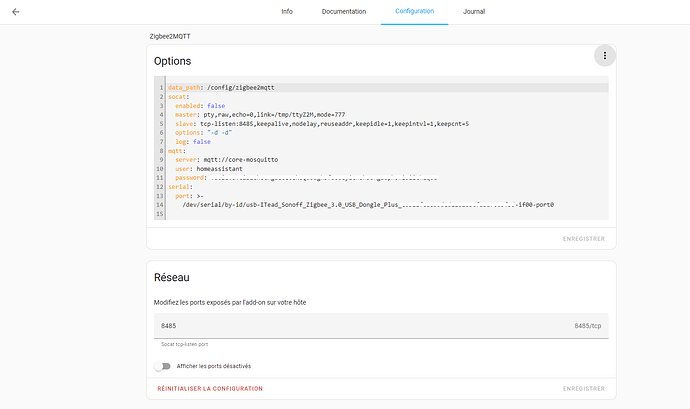Screen dimensions: 690x409
Task: Click the data_path line in editor
Action: pos(221,88)
